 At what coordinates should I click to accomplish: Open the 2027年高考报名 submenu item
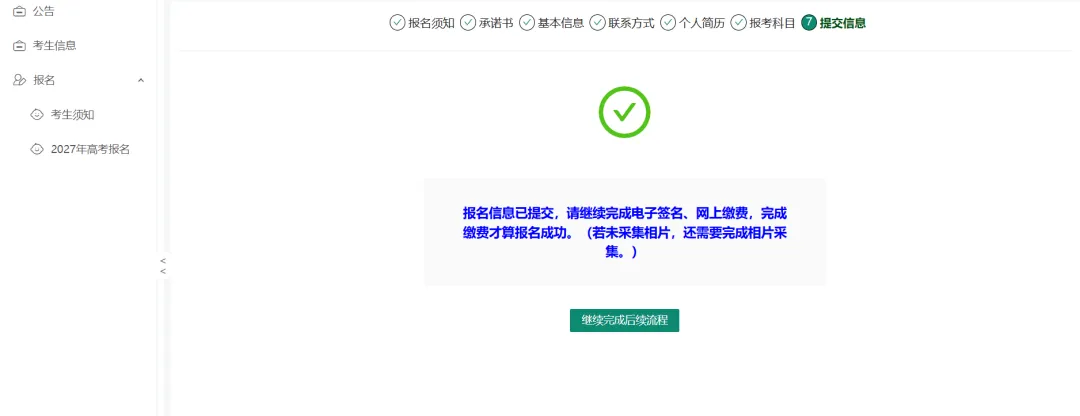(x=90, y=149)
